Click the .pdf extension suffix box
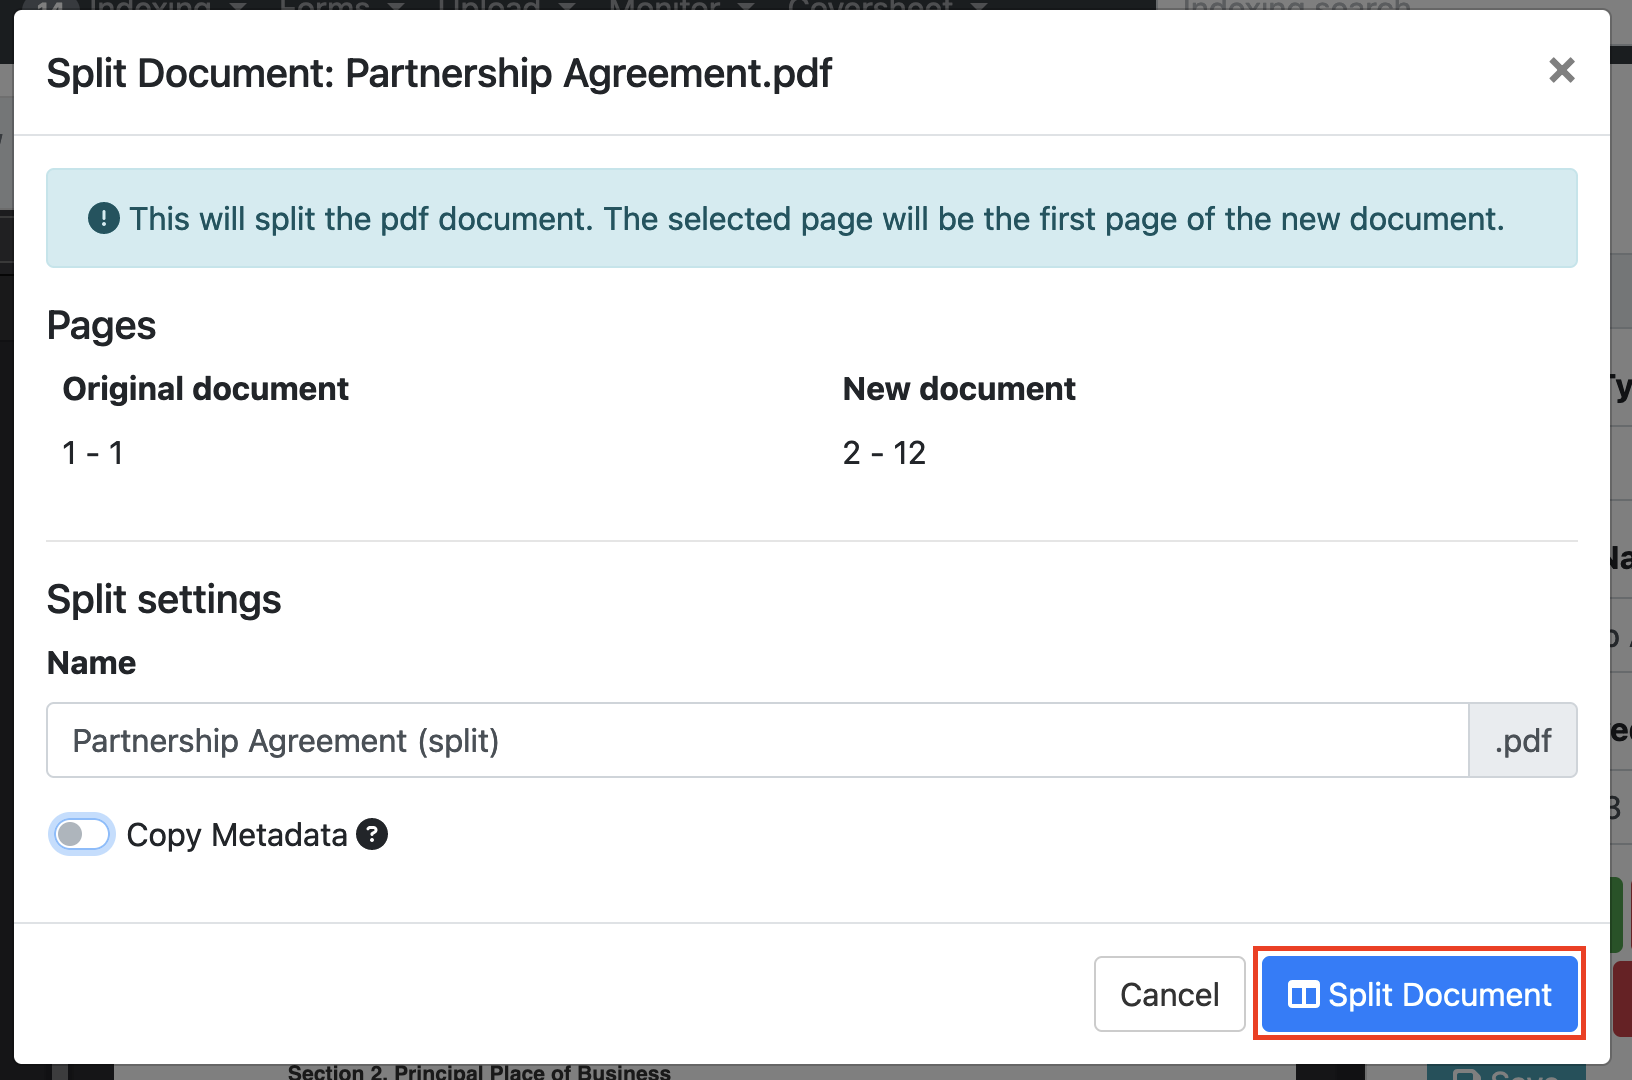This screenshot has height=1080, width=1632. click(x=1522, y=740)
